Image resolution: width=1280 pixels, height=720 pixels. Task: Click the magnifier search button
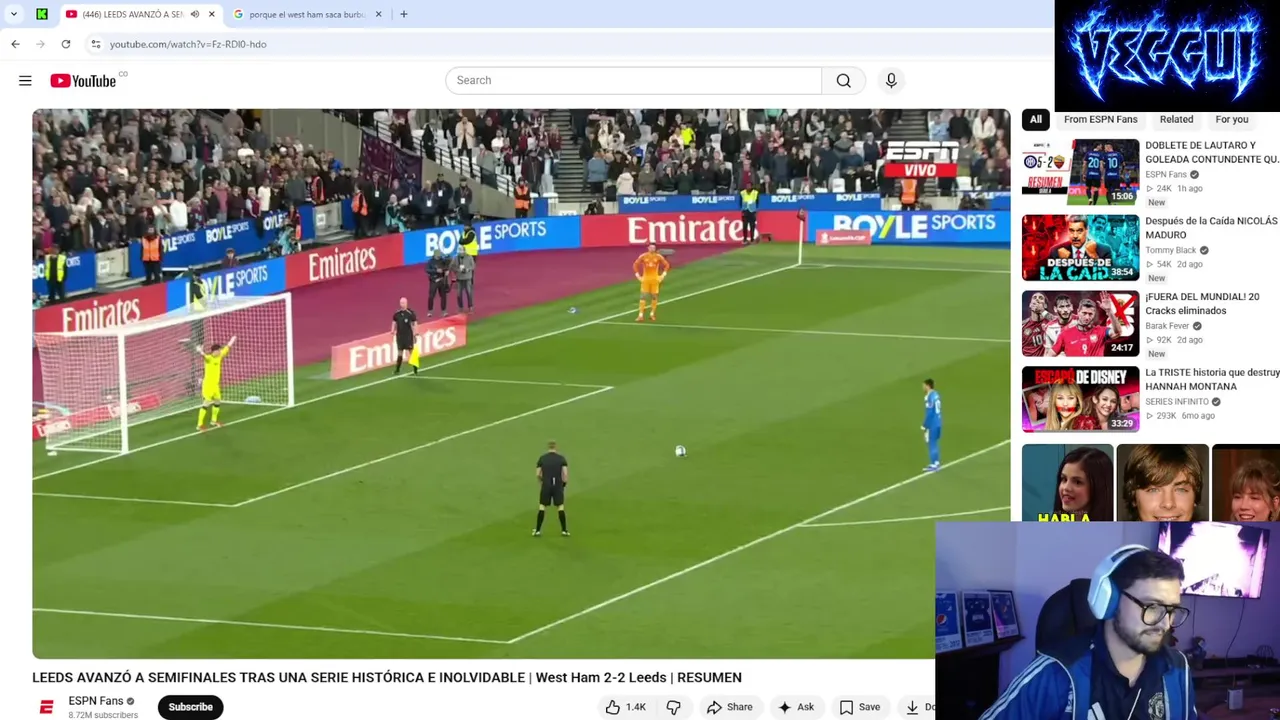pos(844,80)
